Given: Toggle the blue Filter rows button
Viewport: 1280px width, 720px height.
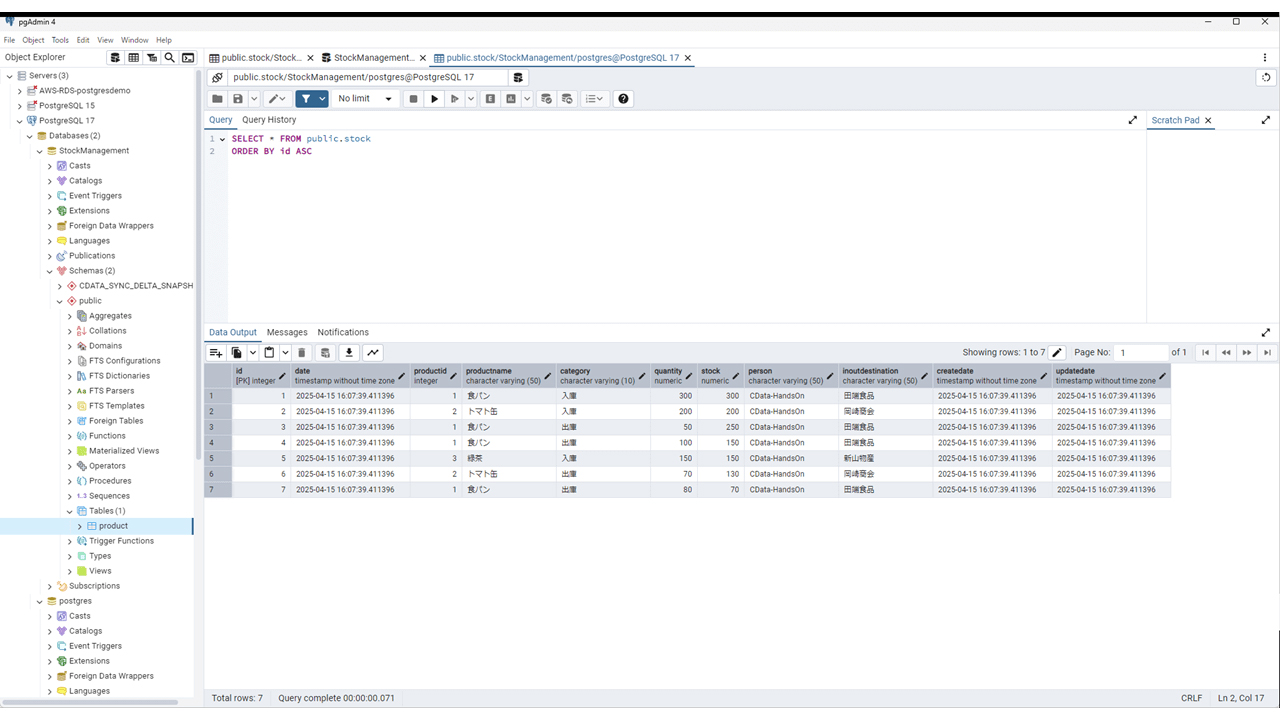Looking at the screenshot, I should click(307, 99).
